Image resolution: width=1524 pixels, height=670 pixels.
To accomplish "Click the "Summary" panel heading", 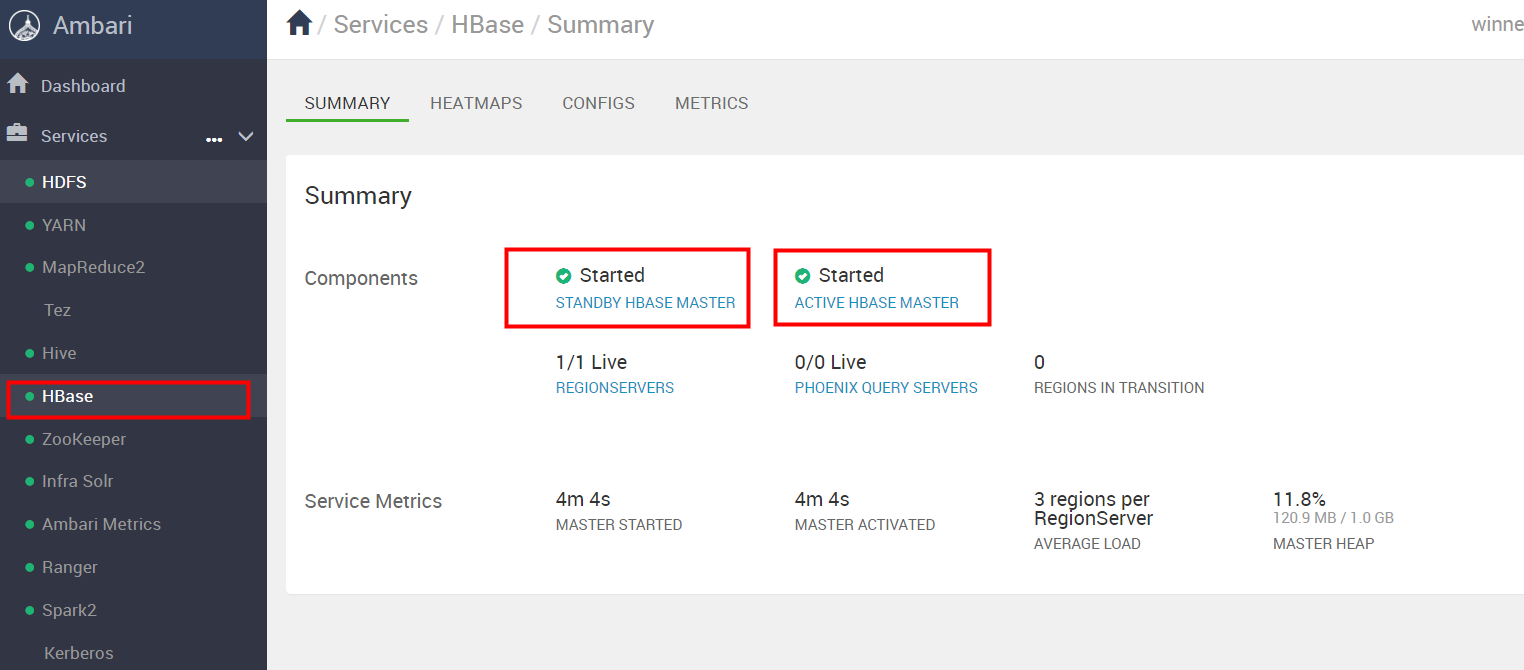I will [358, 196].
